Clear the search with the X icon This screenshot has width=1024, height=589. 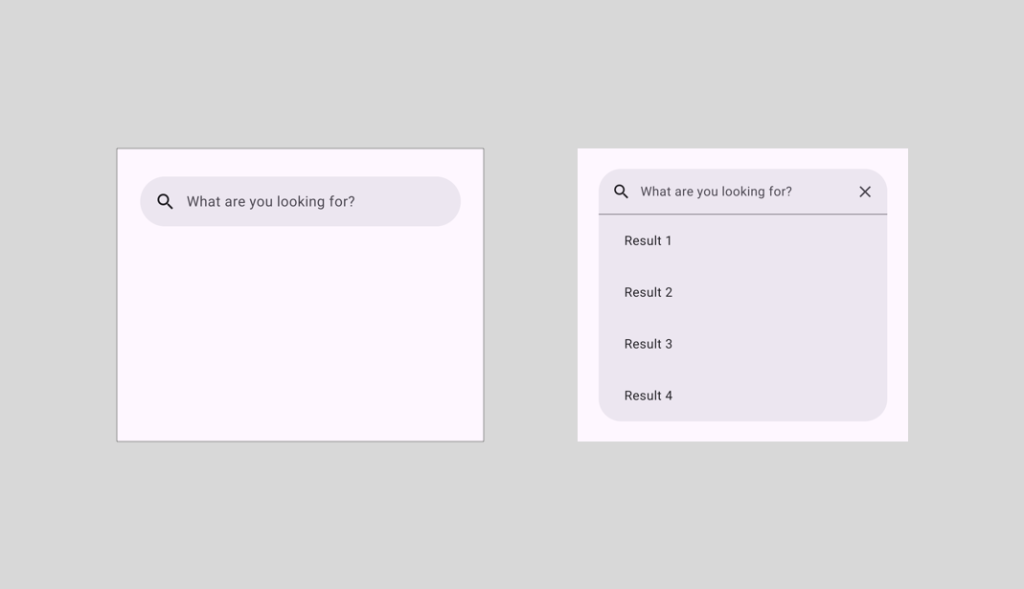tap(865, 192)
